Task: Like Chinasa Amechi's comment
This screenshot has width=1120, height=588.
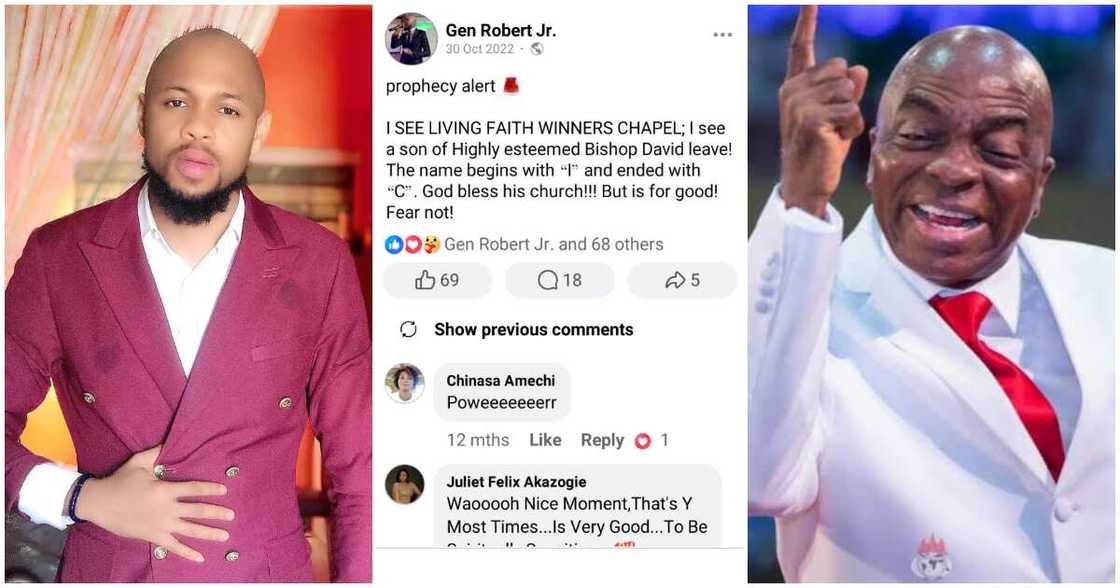Action: pyautogui.click(x=545, y=440)
